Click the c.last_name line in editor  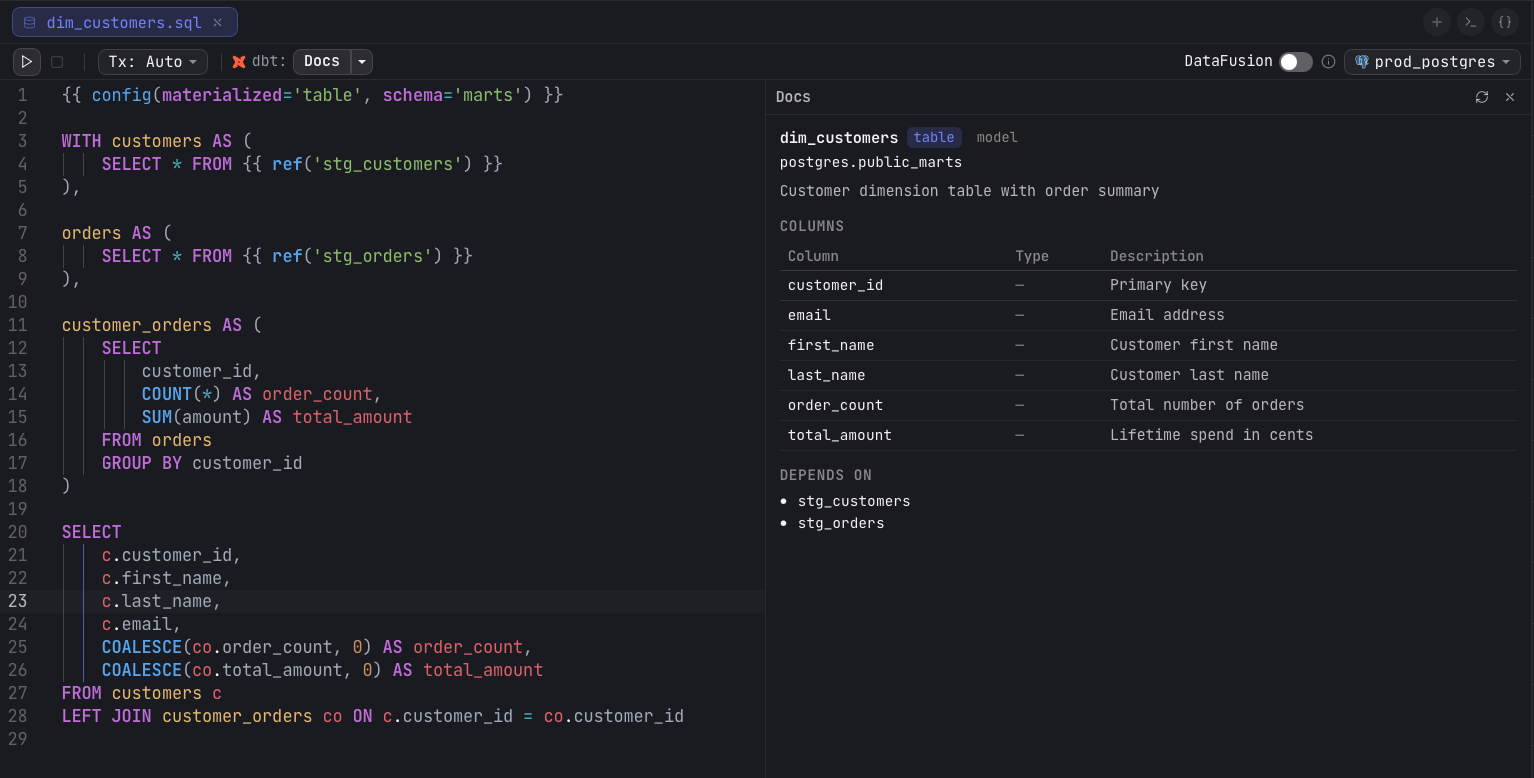(x=162, y=601)
